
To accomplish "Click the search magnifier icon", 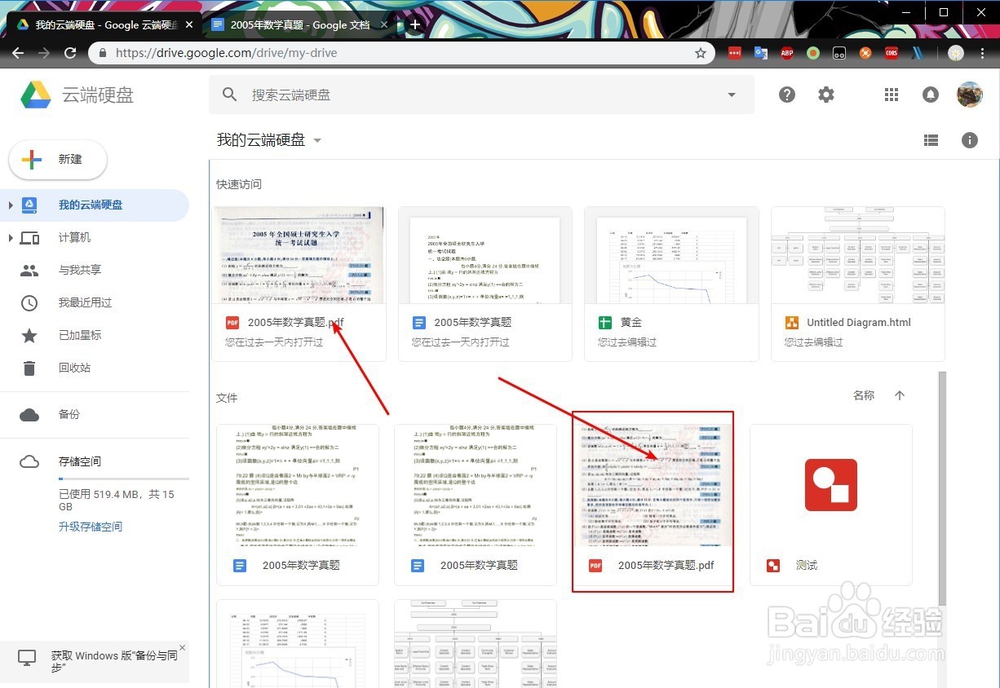I will [229, 94].
